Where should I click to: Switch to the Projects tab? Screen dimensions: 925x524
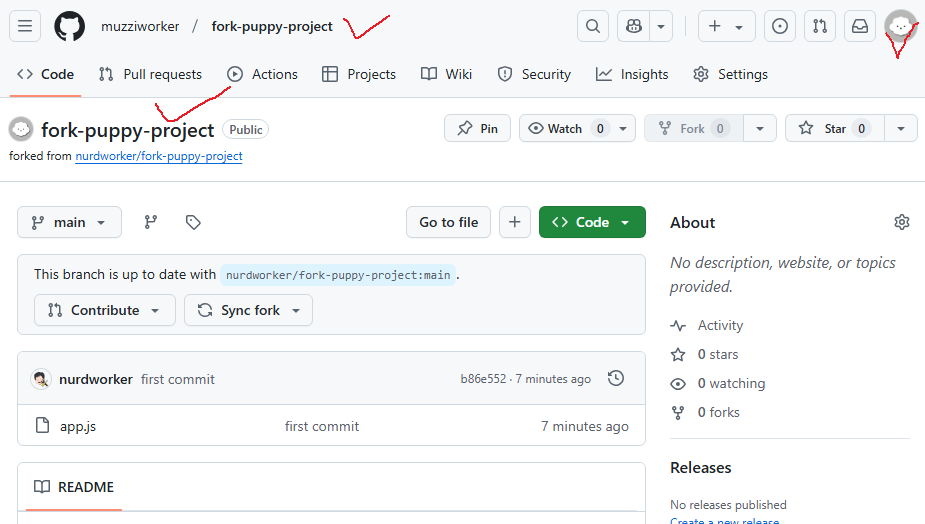pos(359,74)
